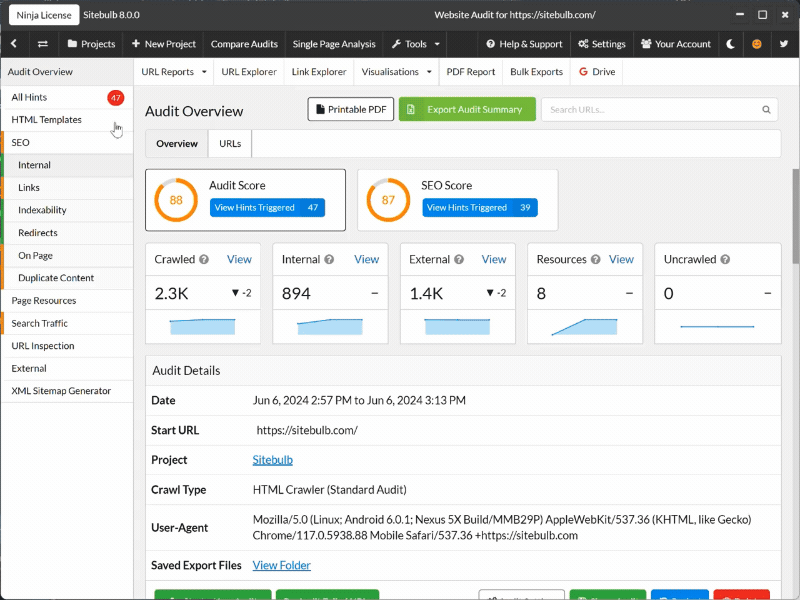This screenshot has height=600, width=800.
Task: Open Your Account
Action: pyautogui.click(x=676, y=44)
